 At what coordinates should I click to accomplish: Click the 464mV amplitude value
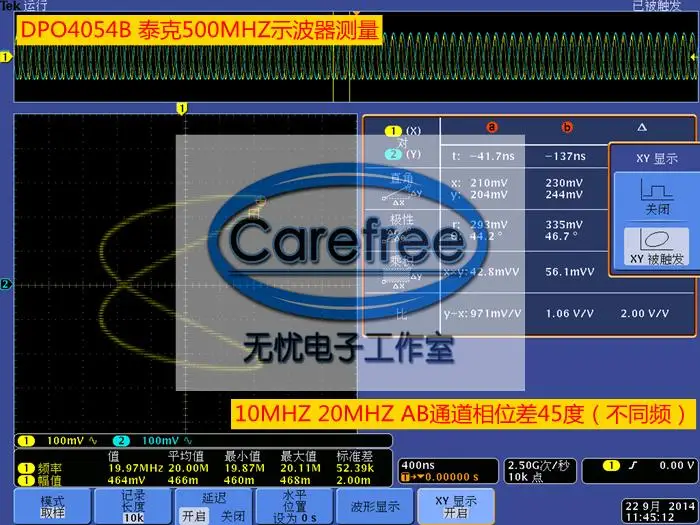click(x=126, y=480)
